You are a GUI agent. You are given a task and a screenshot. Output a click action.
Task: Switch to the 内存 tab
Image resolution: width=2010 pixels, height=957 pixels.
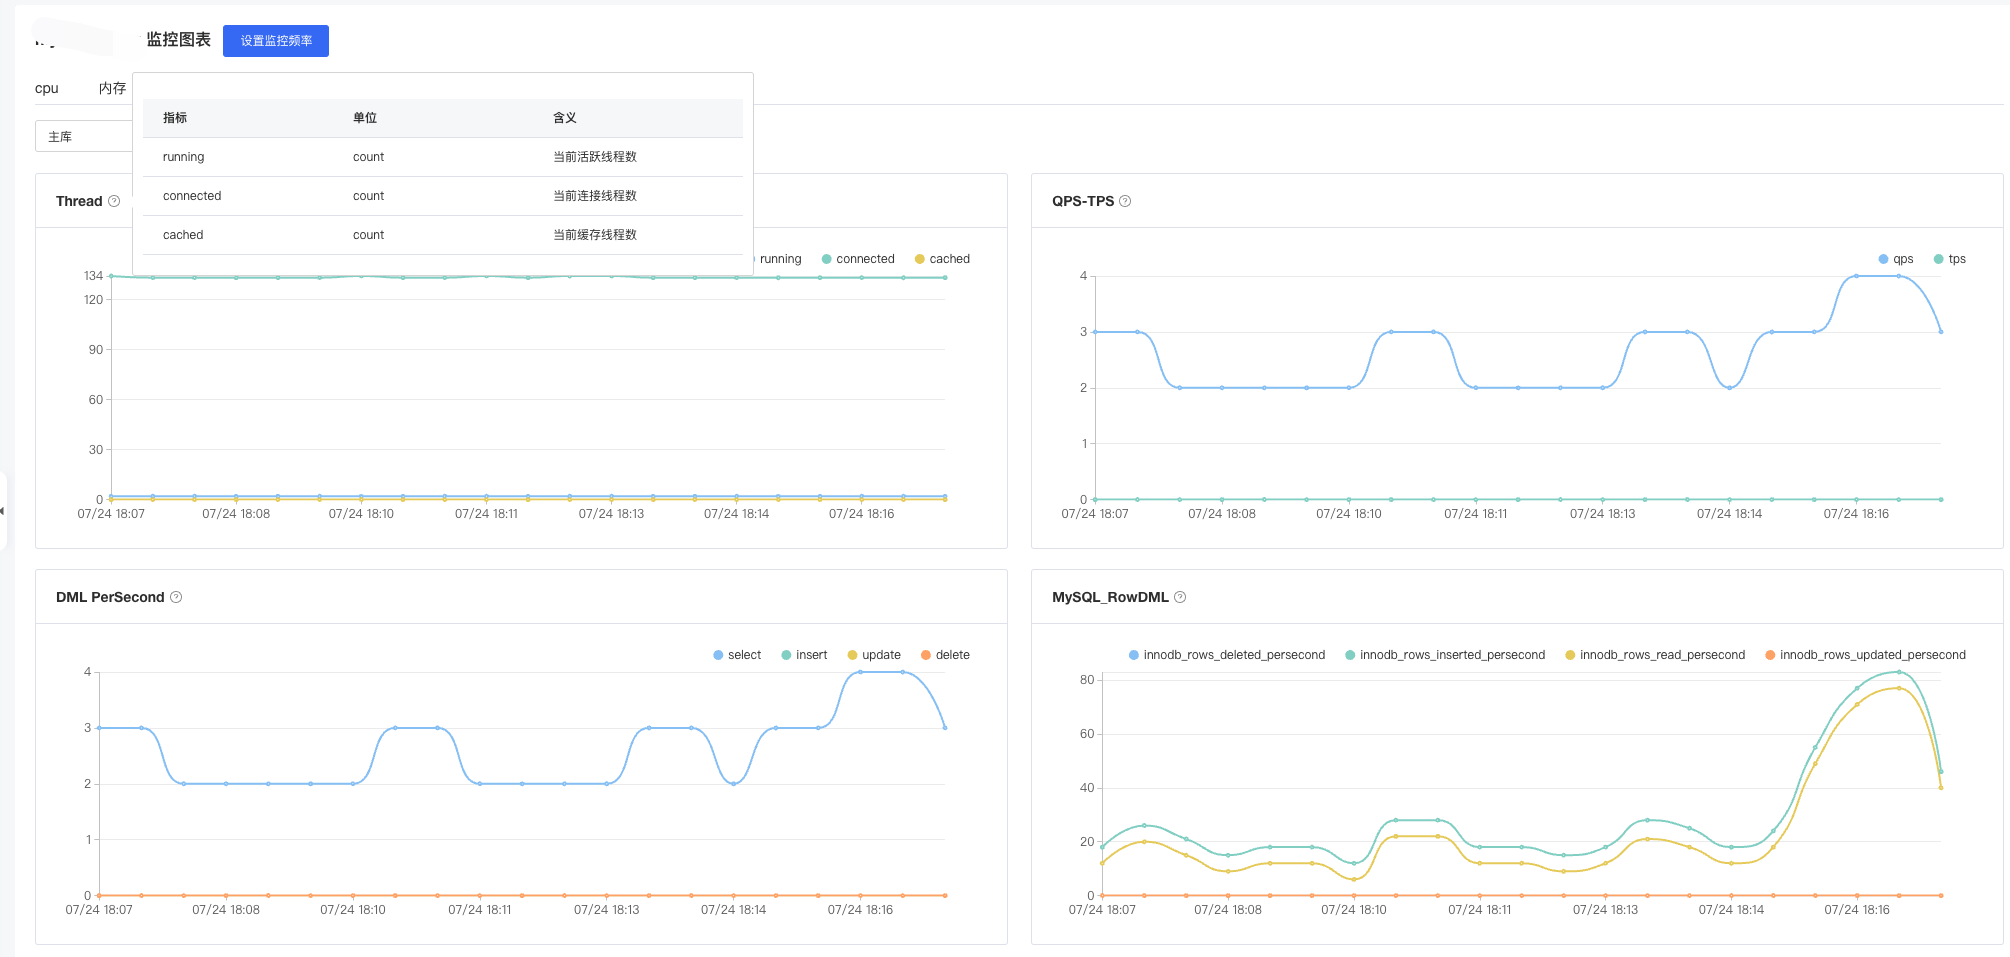coord(112,88)
